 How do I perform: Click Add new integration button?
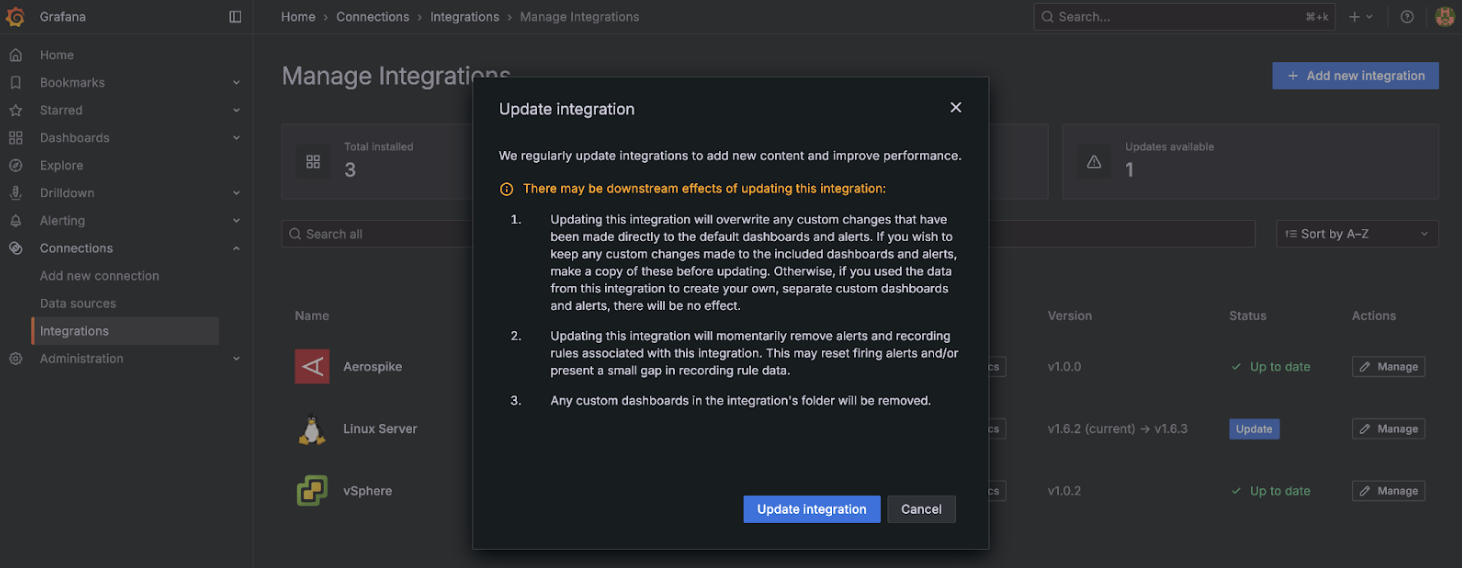click(x=1355, y=76)
